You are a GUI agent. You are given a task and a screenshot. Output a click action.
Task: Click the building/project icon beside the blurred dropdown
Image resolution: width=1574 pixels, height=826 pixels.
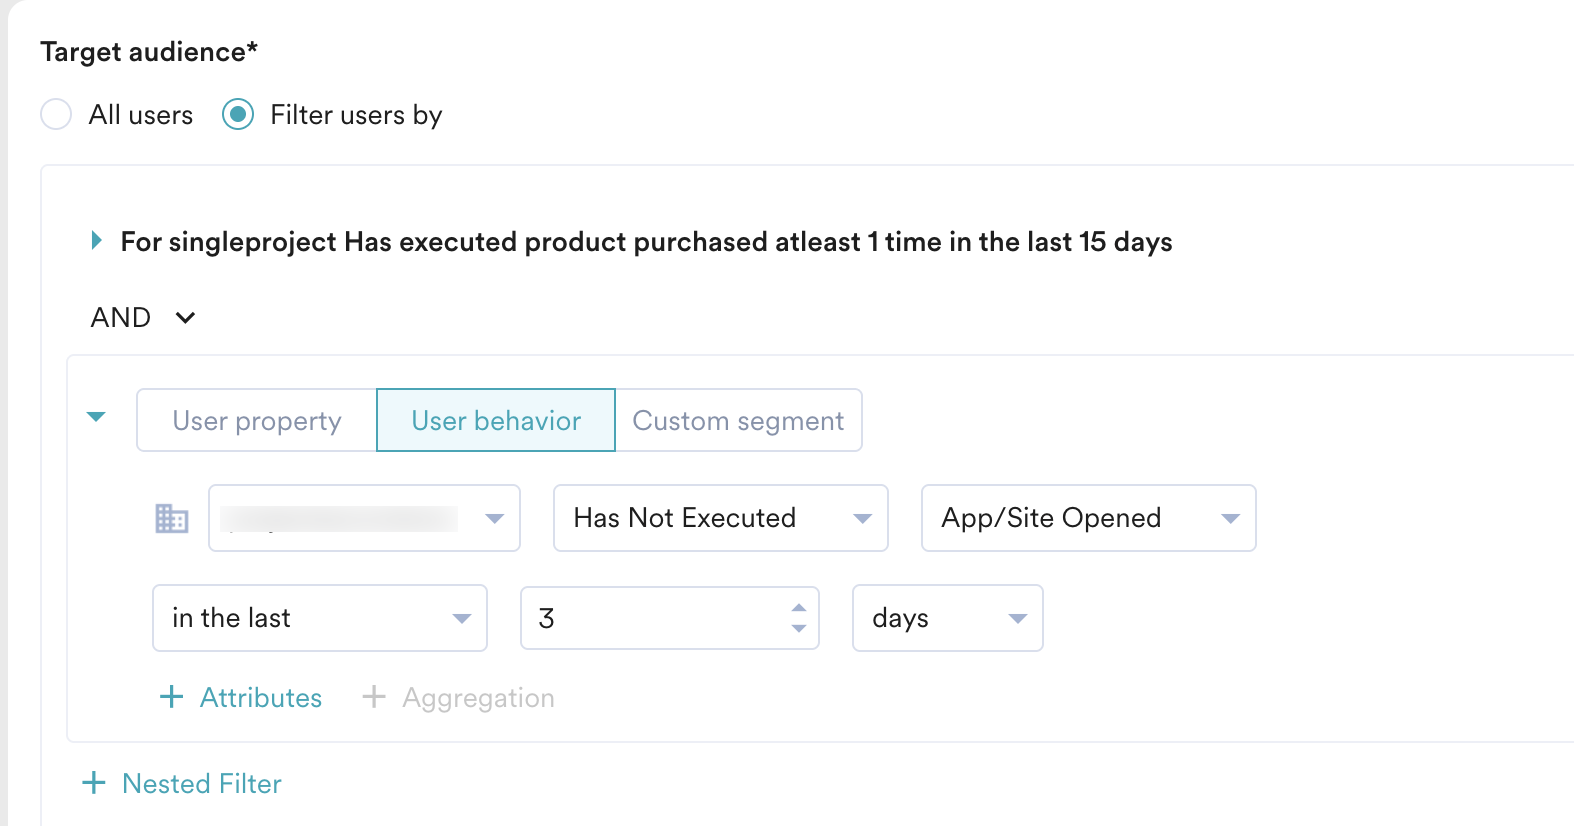(x=171, y=519)
